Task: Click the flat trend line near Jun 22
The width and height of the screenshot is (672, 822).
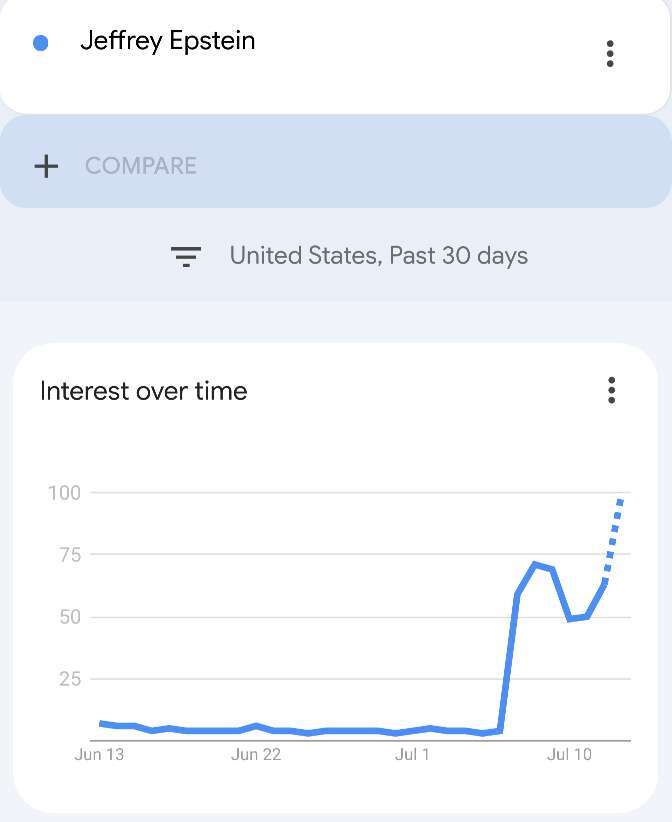Action: pyautogui.click(x=256, y=728)
